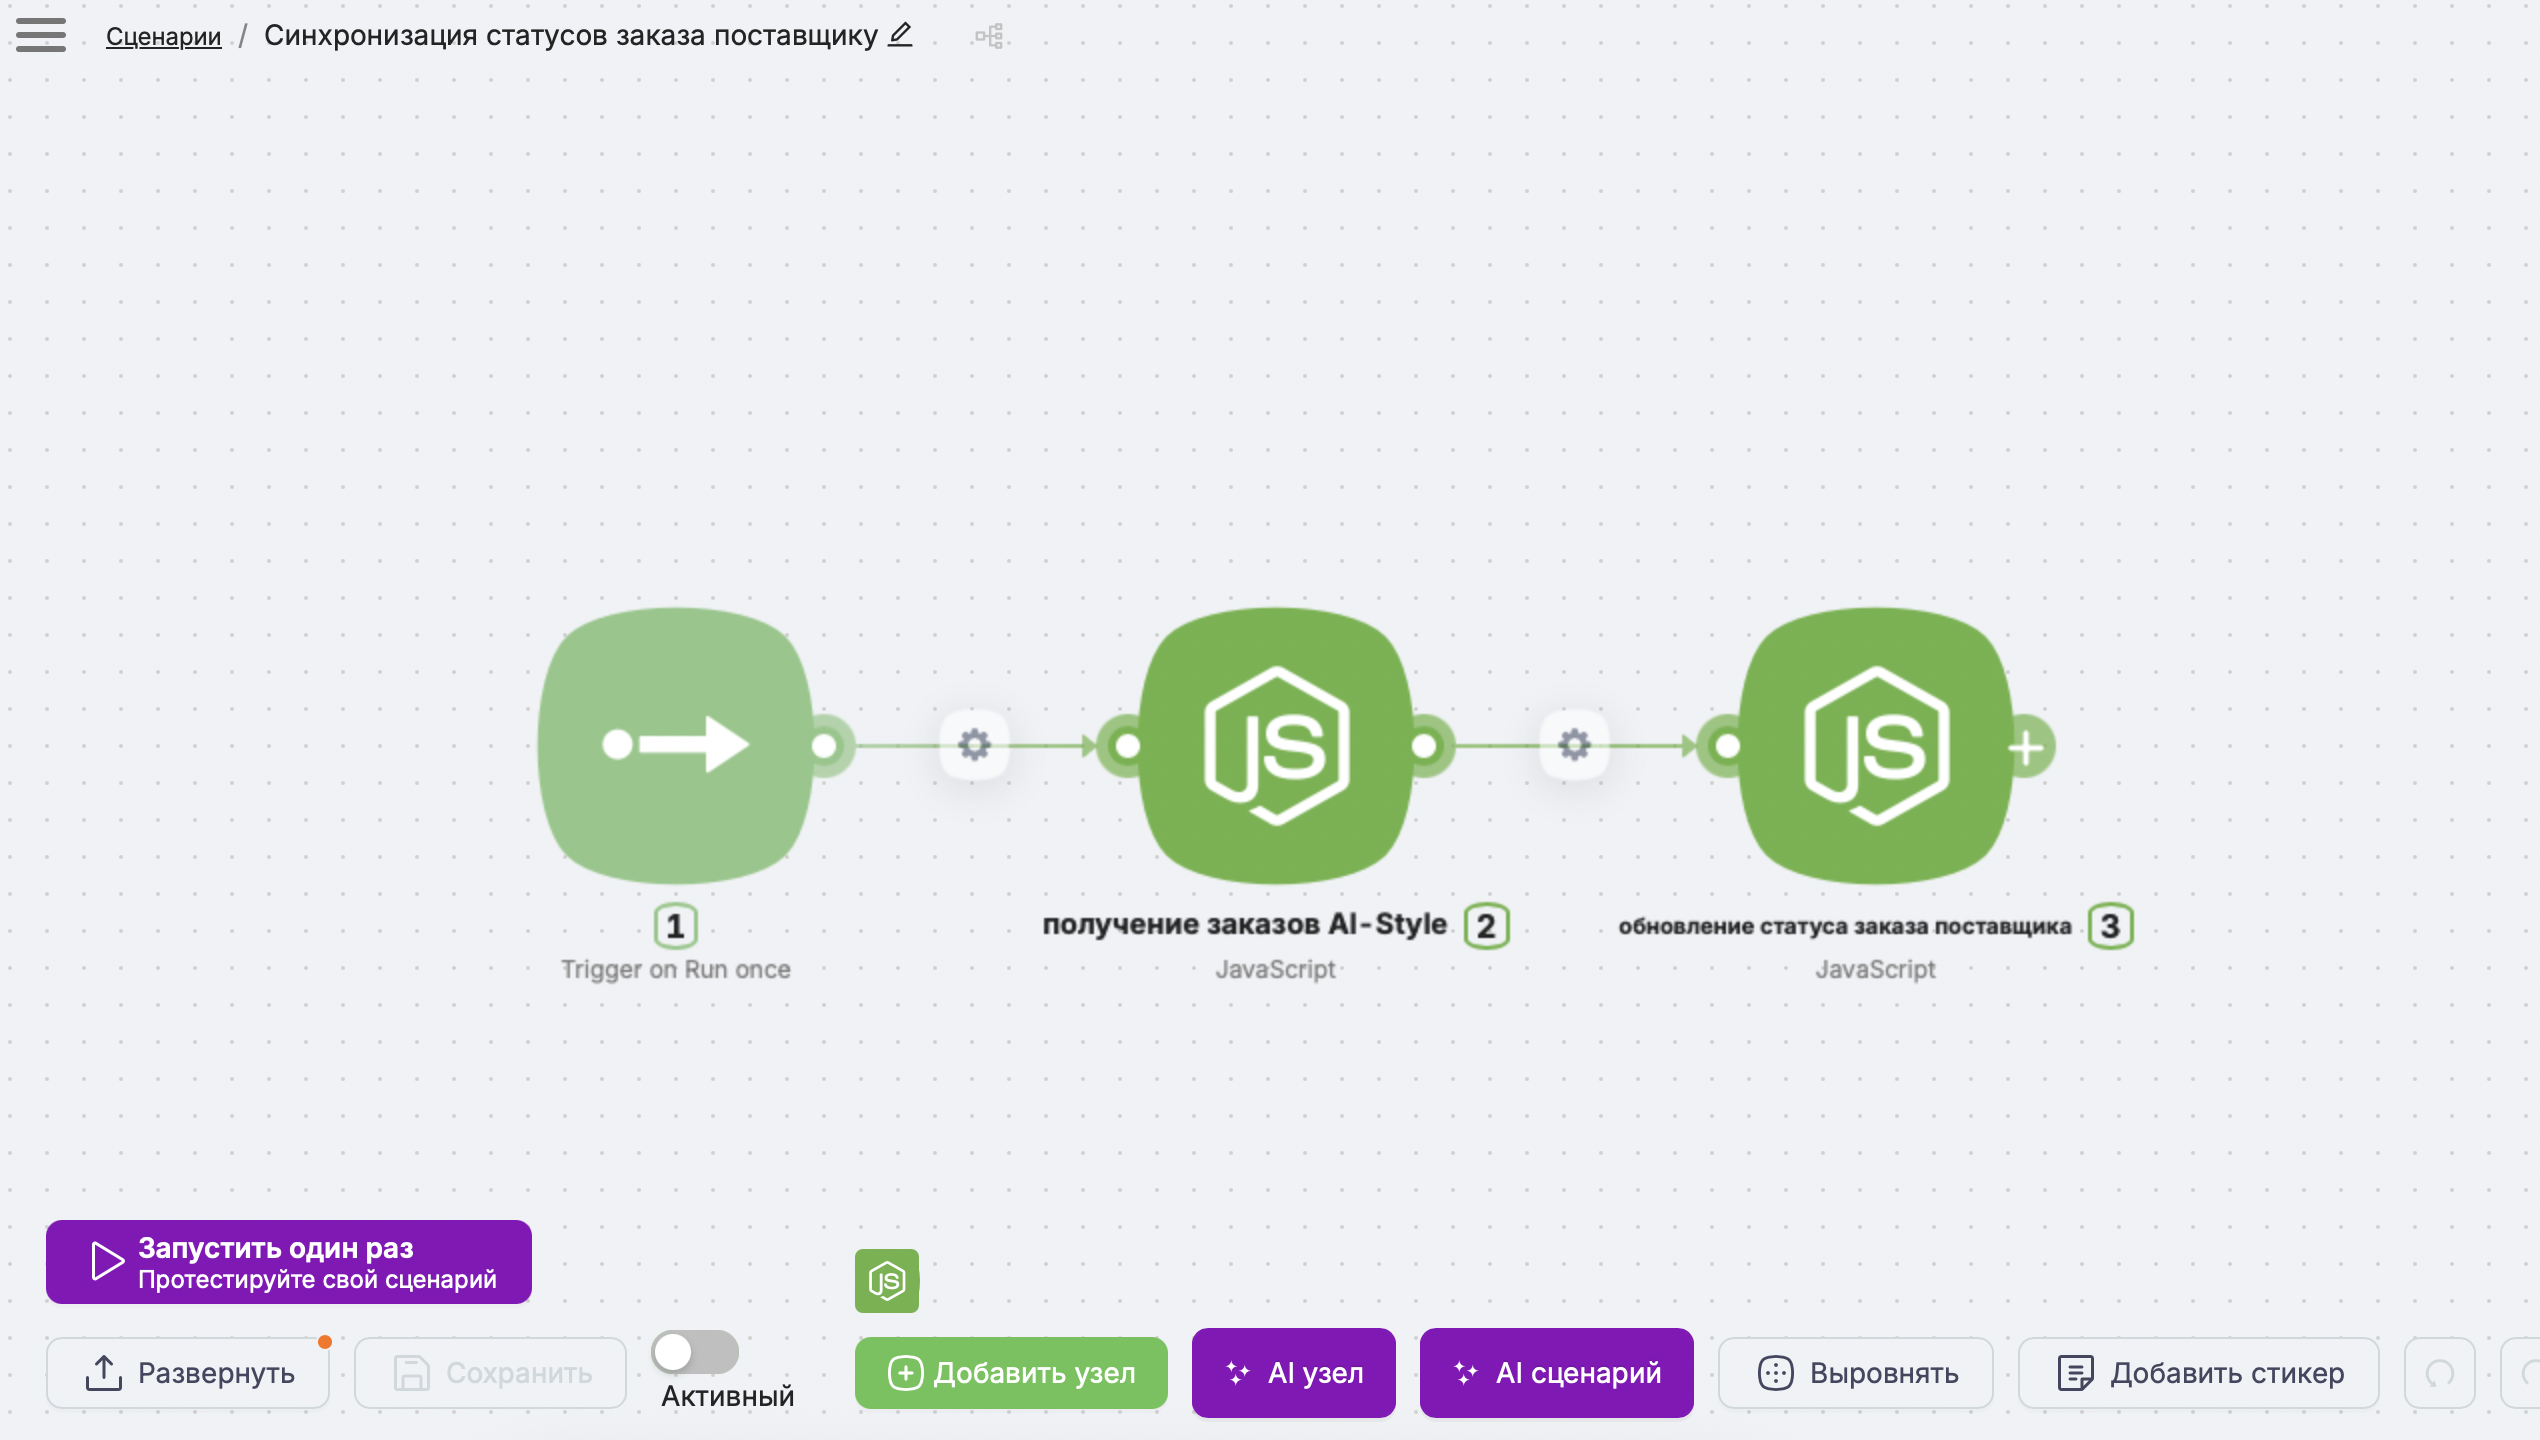Screen dimensions: 2540x1440
Task: Click the small JavaScript icon above Добавить узел
Action: pos(886,1280)
